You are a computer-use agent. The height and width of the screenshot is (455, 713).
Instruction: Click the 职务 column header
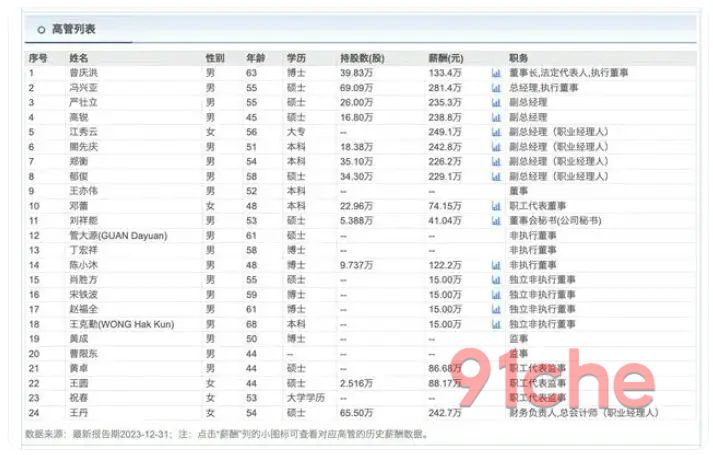(x=518, y=59)
